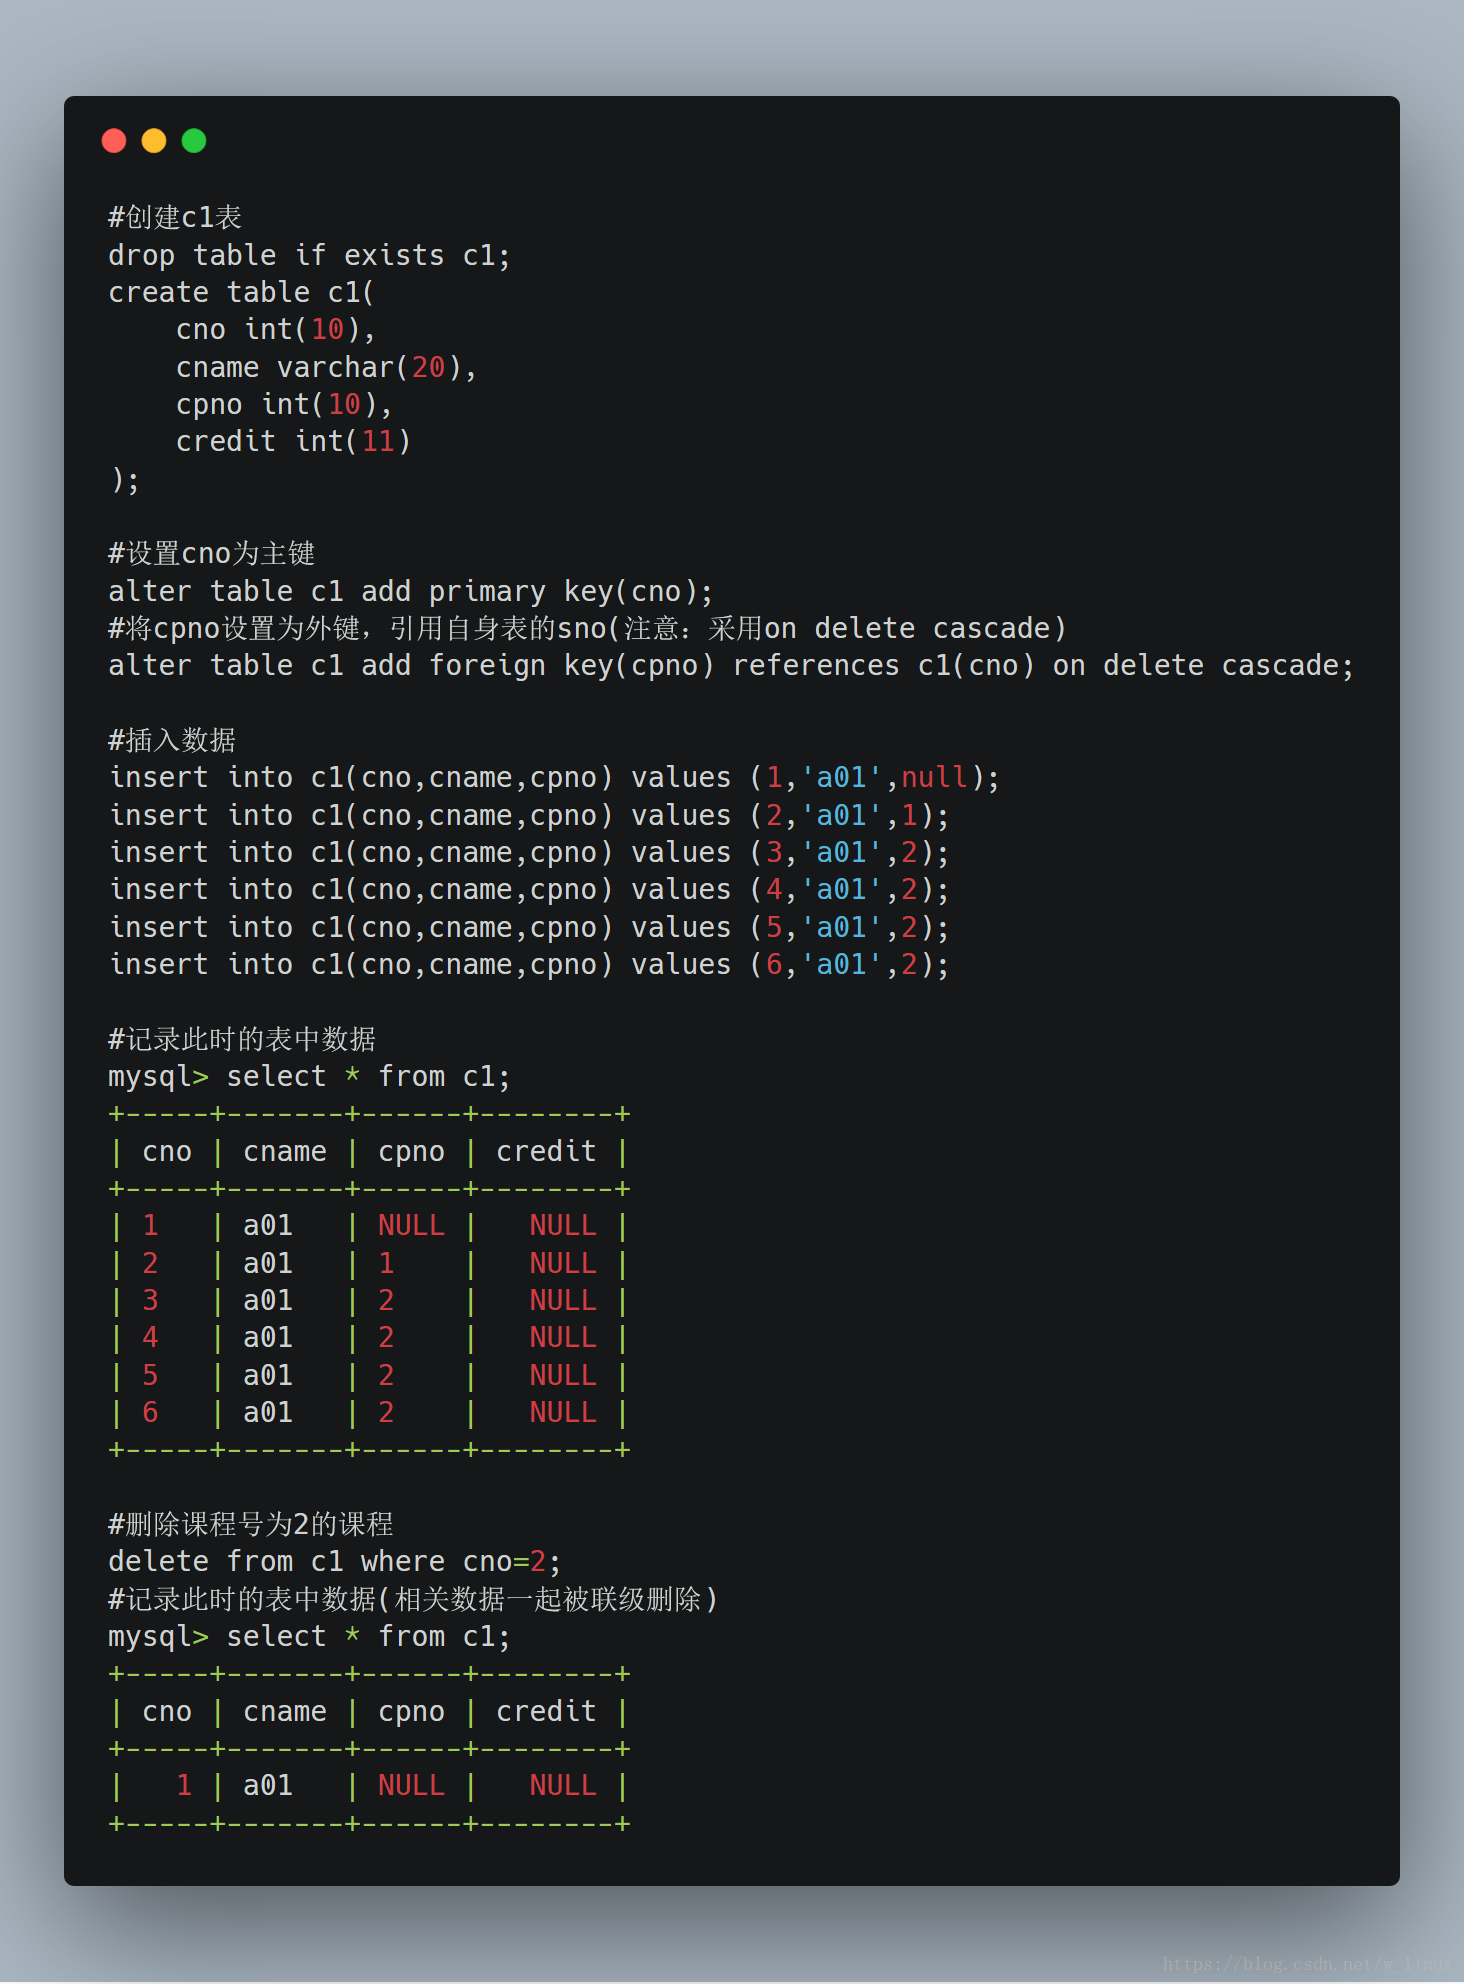Click the 'credit int(11)' column definition

pyautogui.click(x=293, y=441)
